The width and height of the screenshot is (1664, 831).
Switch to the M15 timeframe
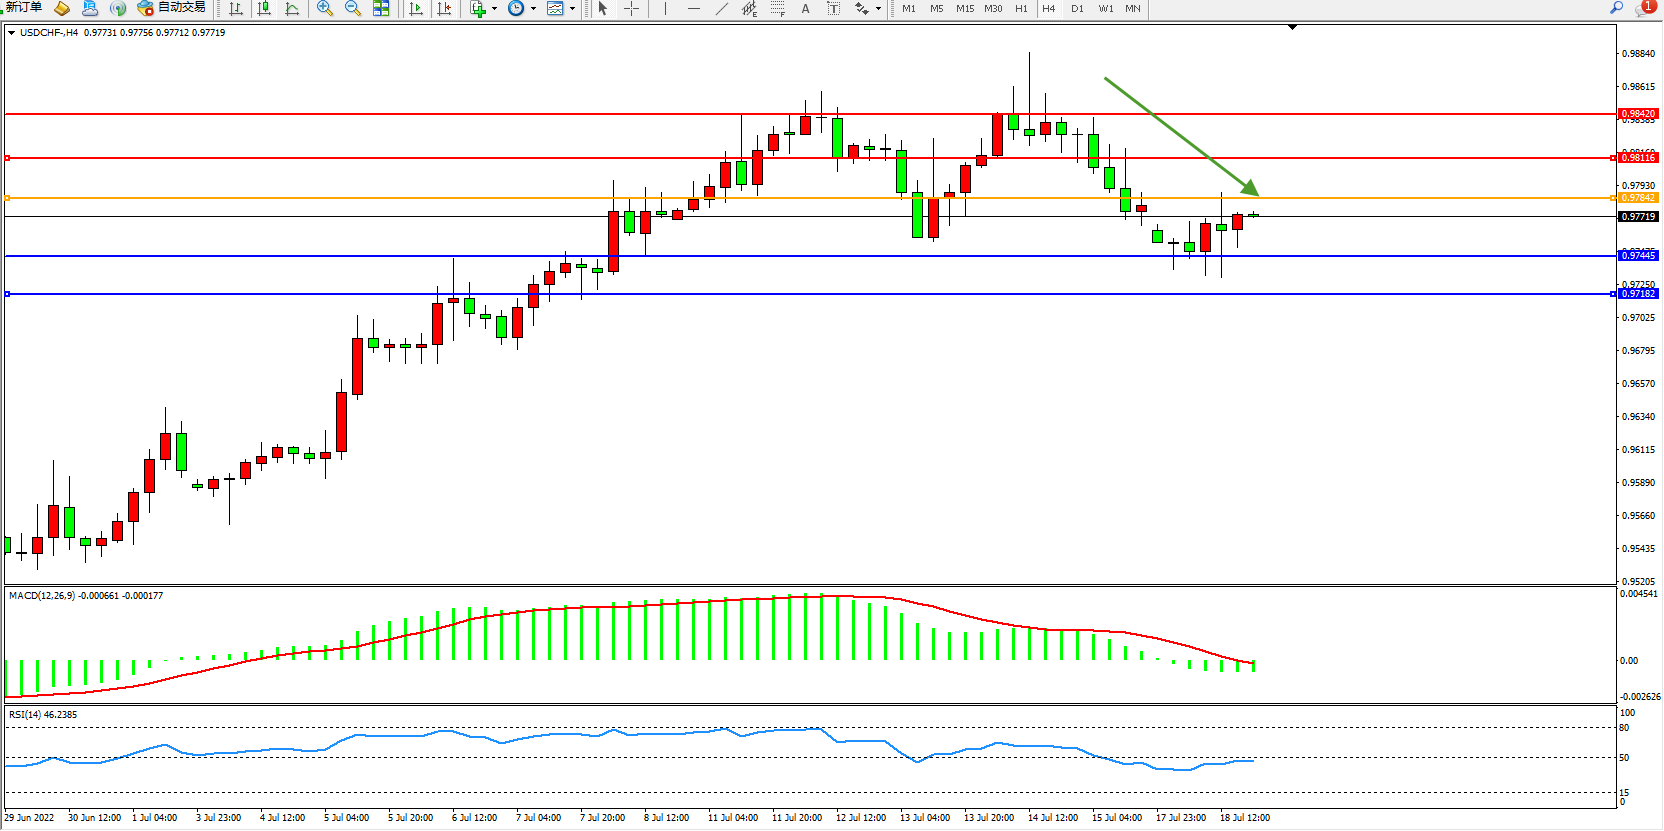coord(964,9)
